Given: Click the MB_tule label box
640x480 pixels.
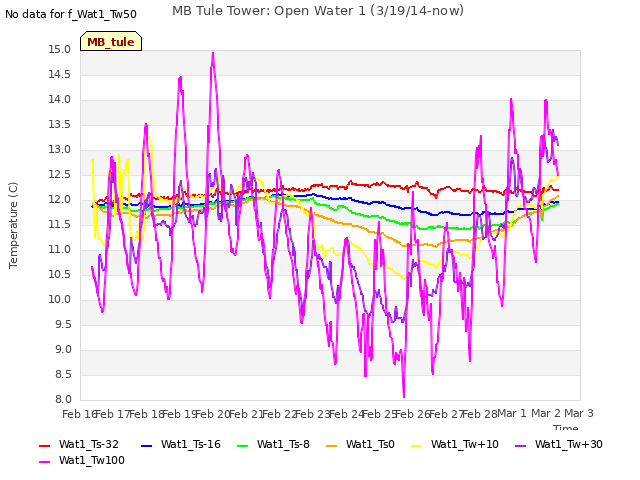Looking at the screenshot, I should 111,41.
